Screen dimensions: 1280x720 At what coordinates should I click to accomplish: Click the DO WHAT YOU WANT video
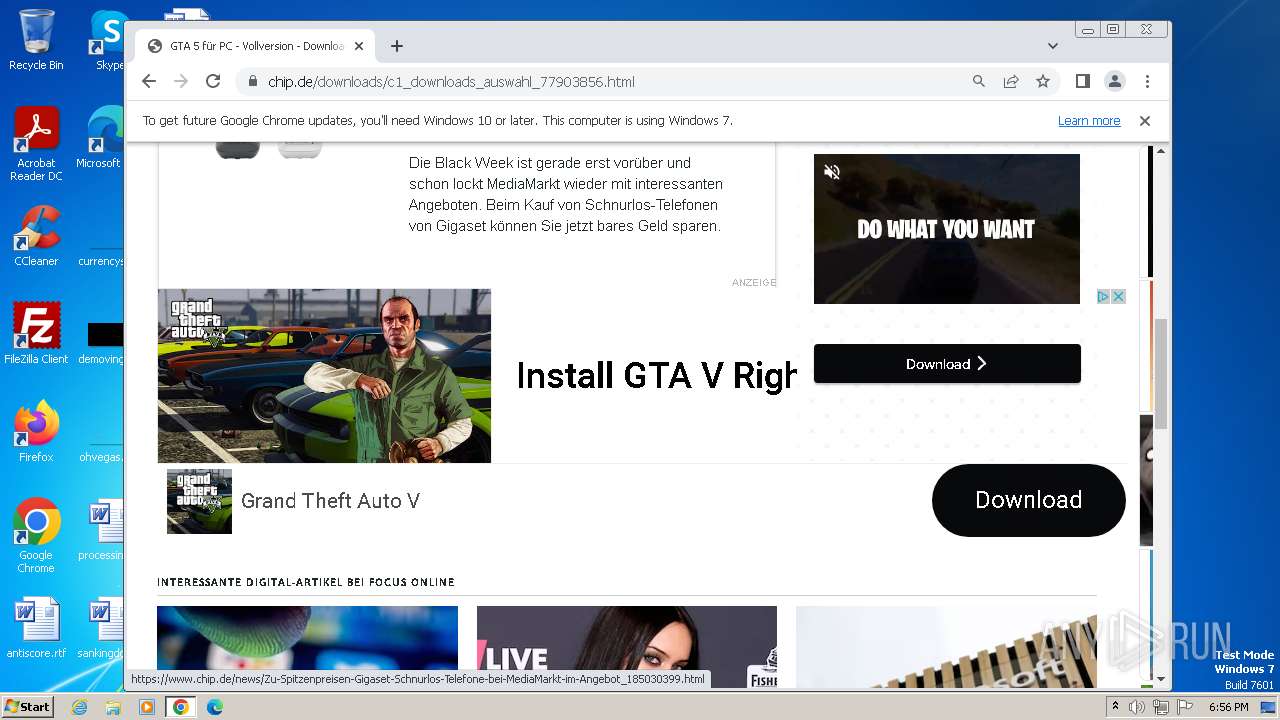tap(947, 229)
